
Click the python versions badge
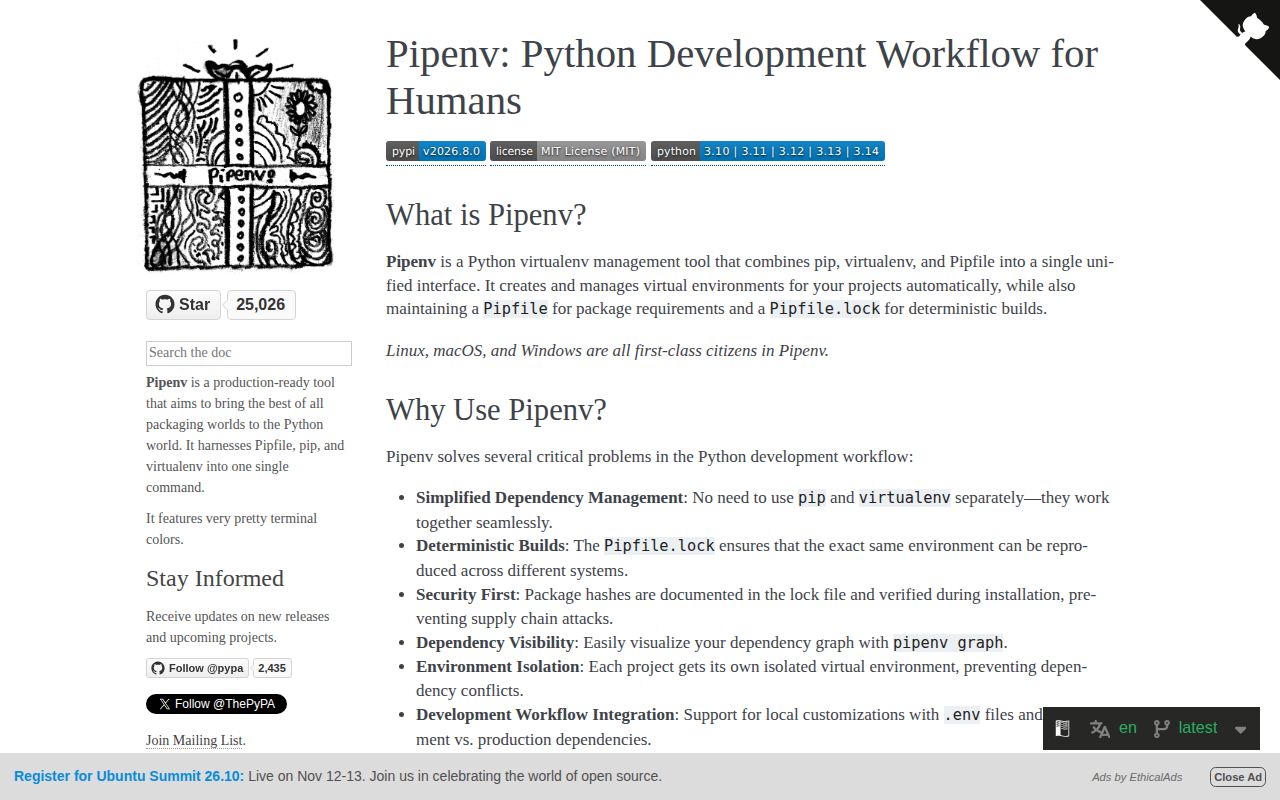coord(768,151)
